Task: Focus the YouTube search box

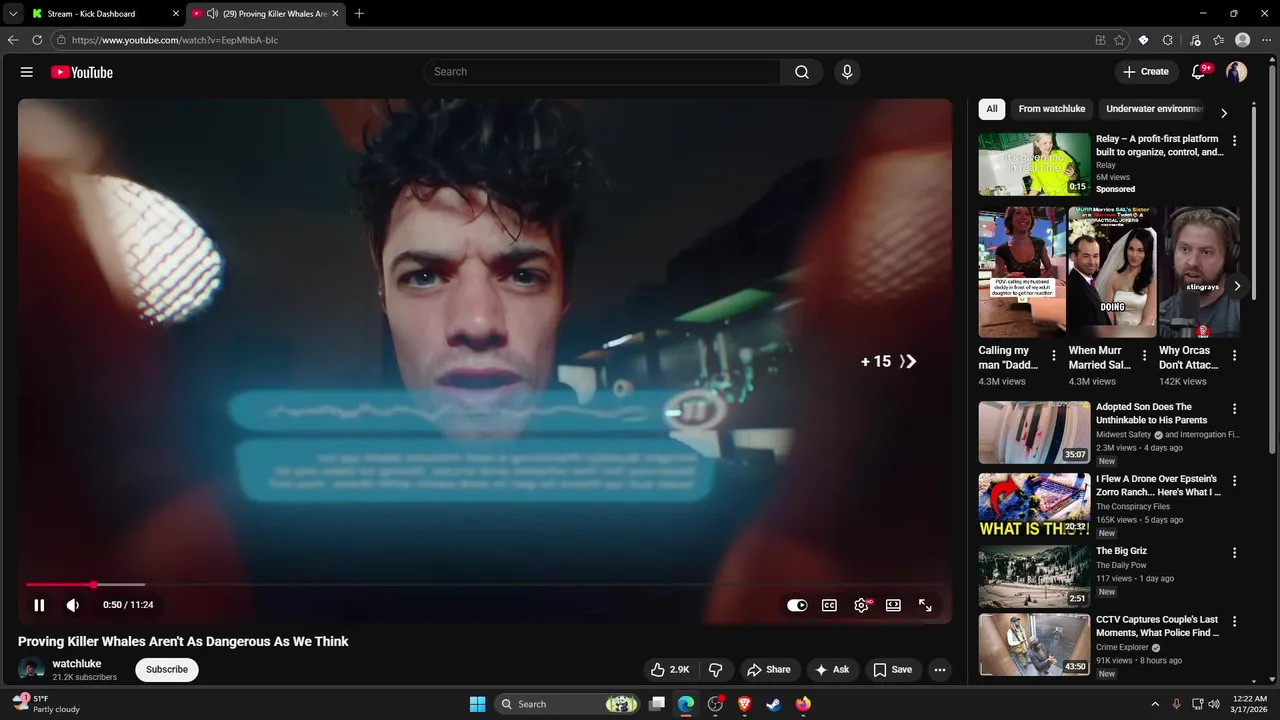Action: tap(602, 72)
